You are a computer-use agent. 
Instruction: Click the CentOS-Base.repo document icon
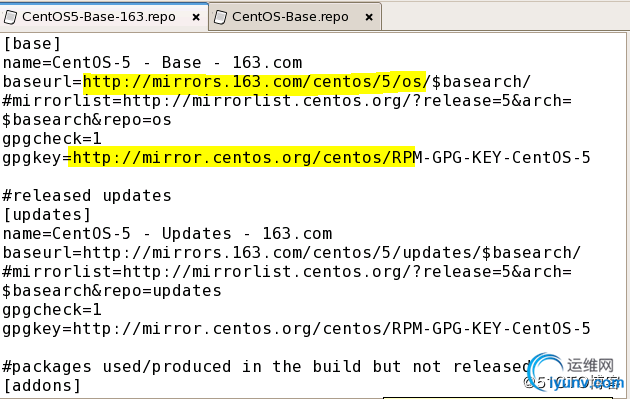220,17
